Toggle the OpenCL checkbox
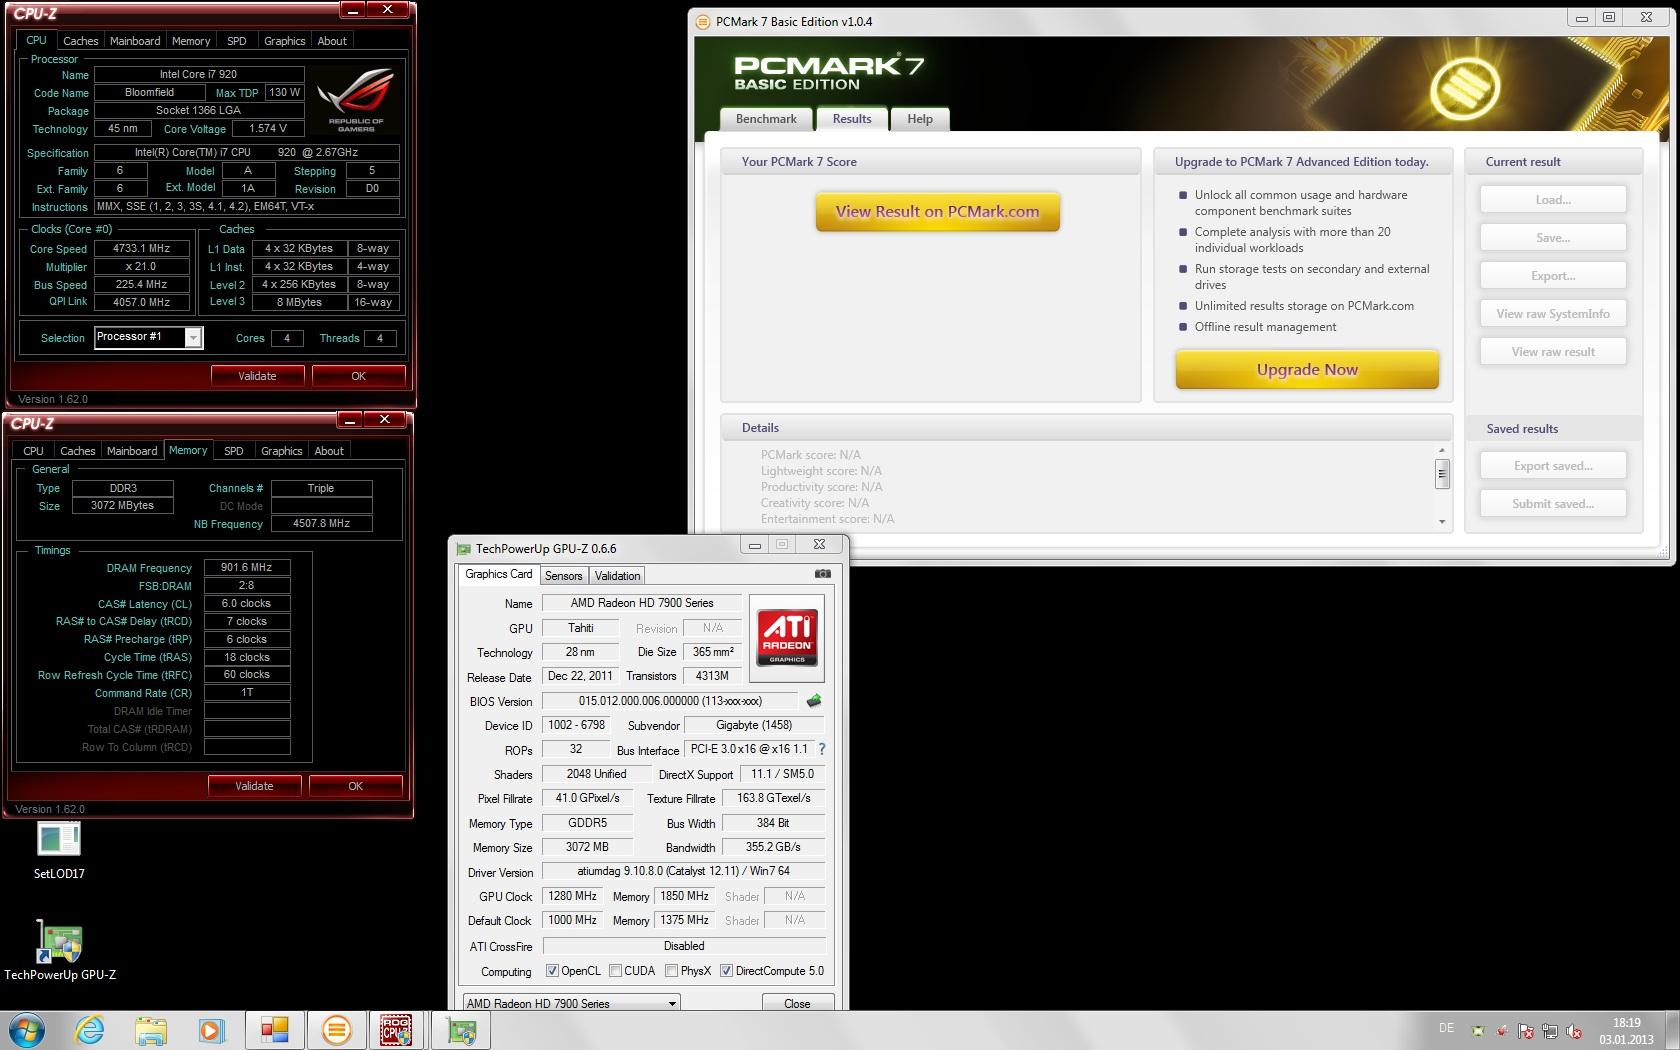The width and height of the screenshot is (1680, 1050). click(x=552, y=971)
